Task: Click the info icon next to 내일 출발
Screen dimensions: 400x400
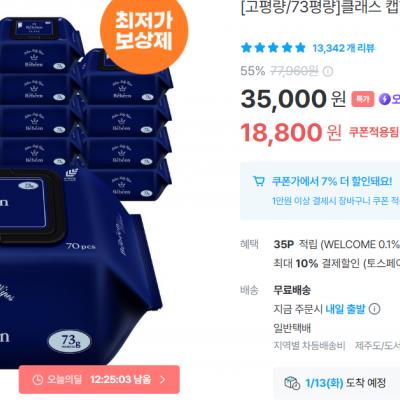Action: tap(374, 309)
